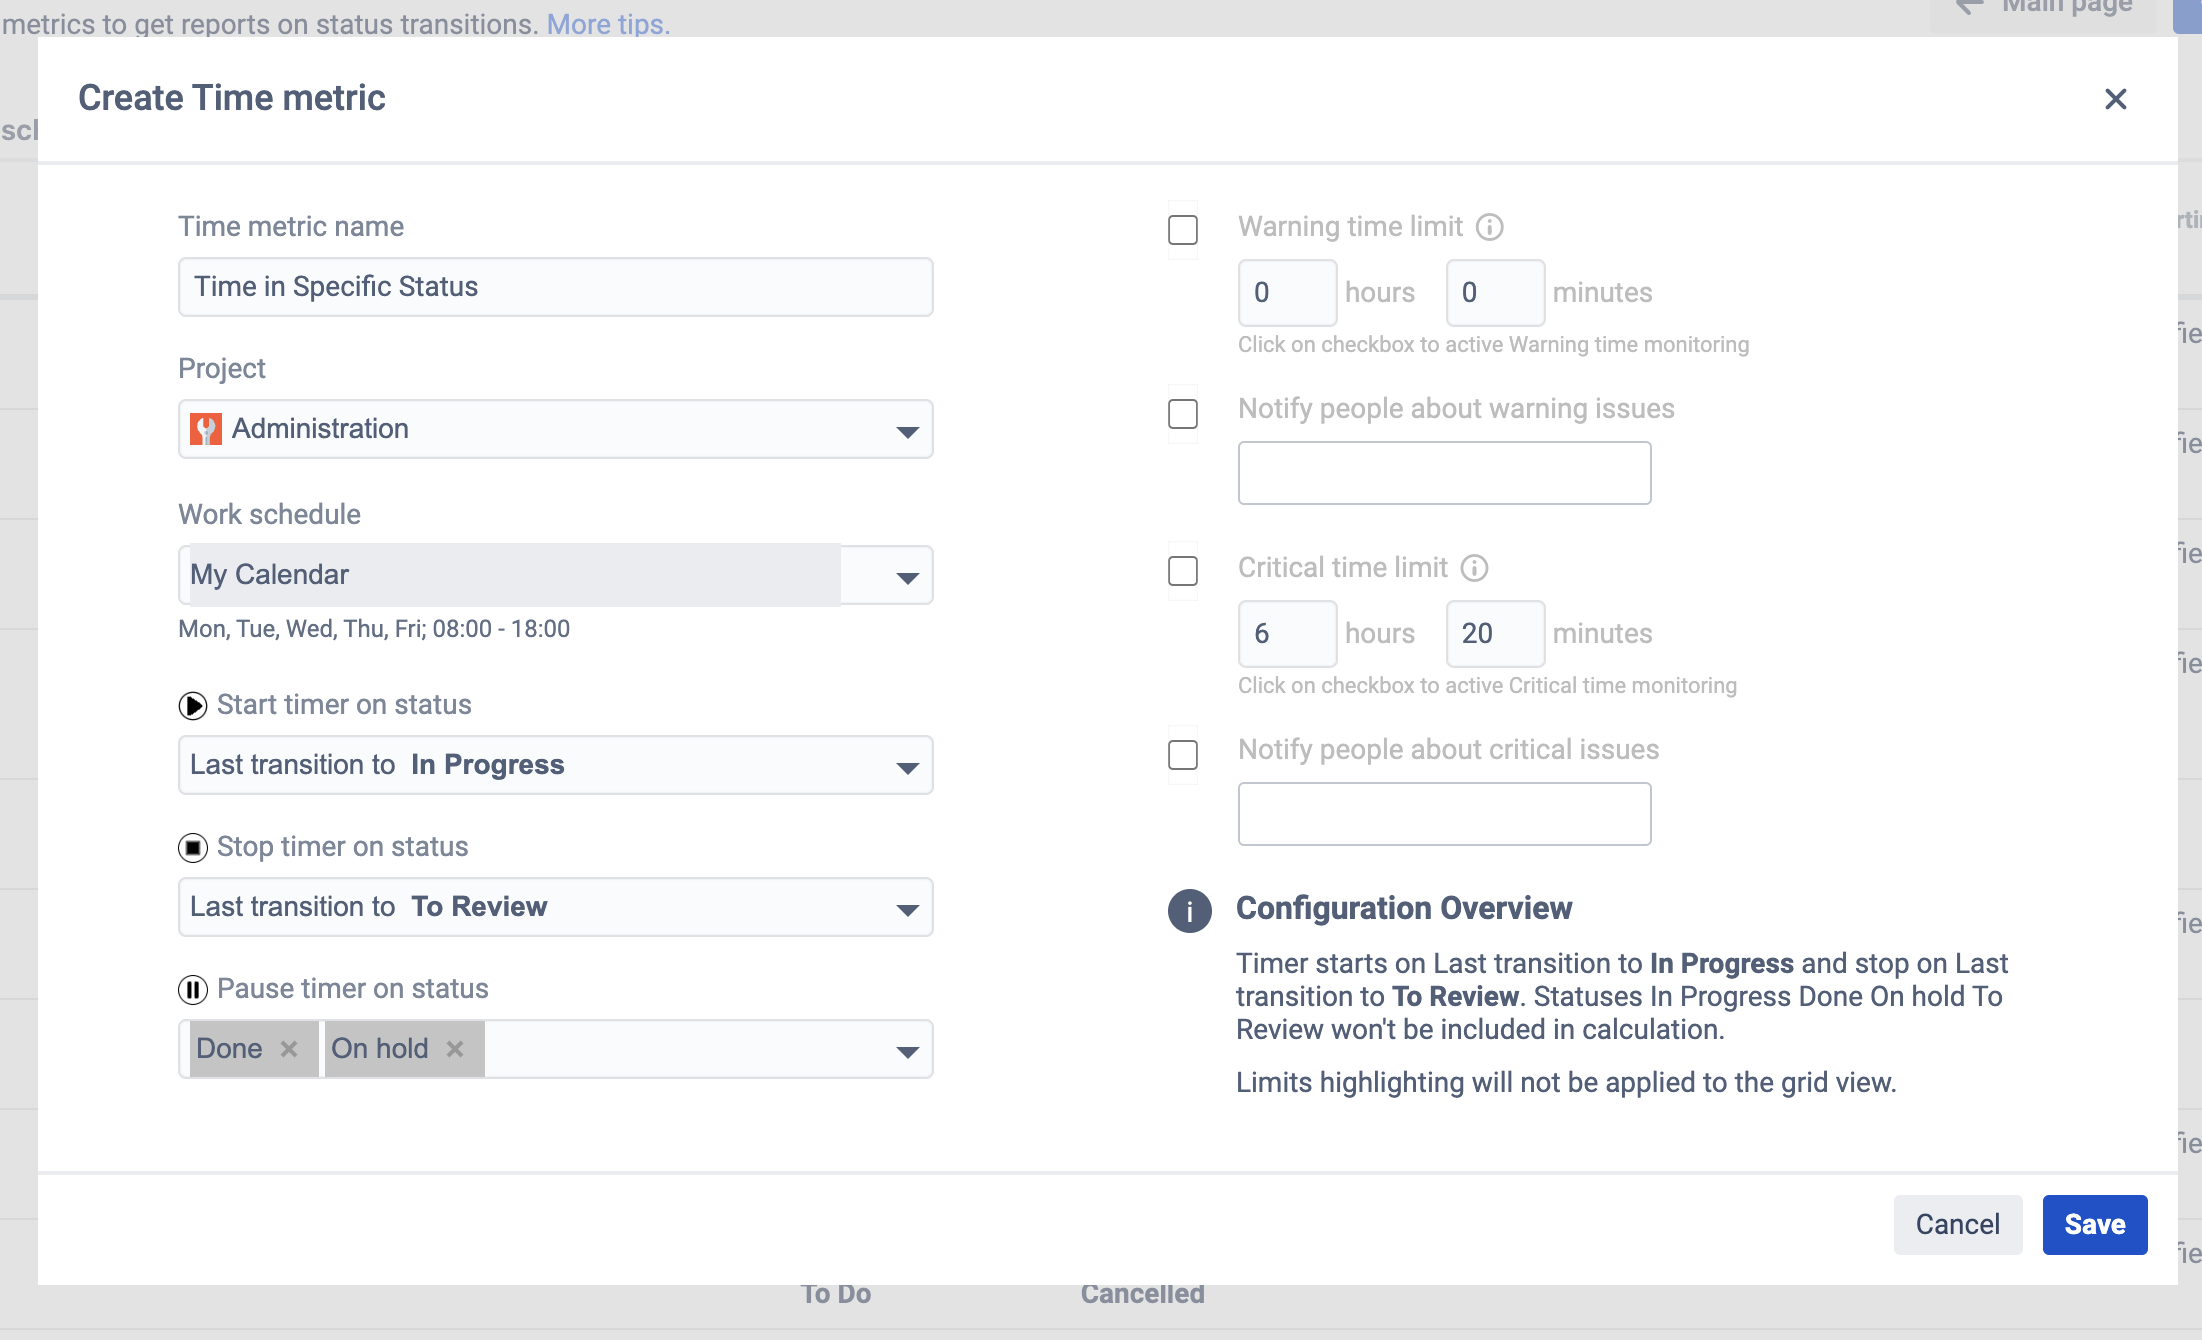Click the Configuration Overview info icon
The image size is (2202, 1340).
1189,911
